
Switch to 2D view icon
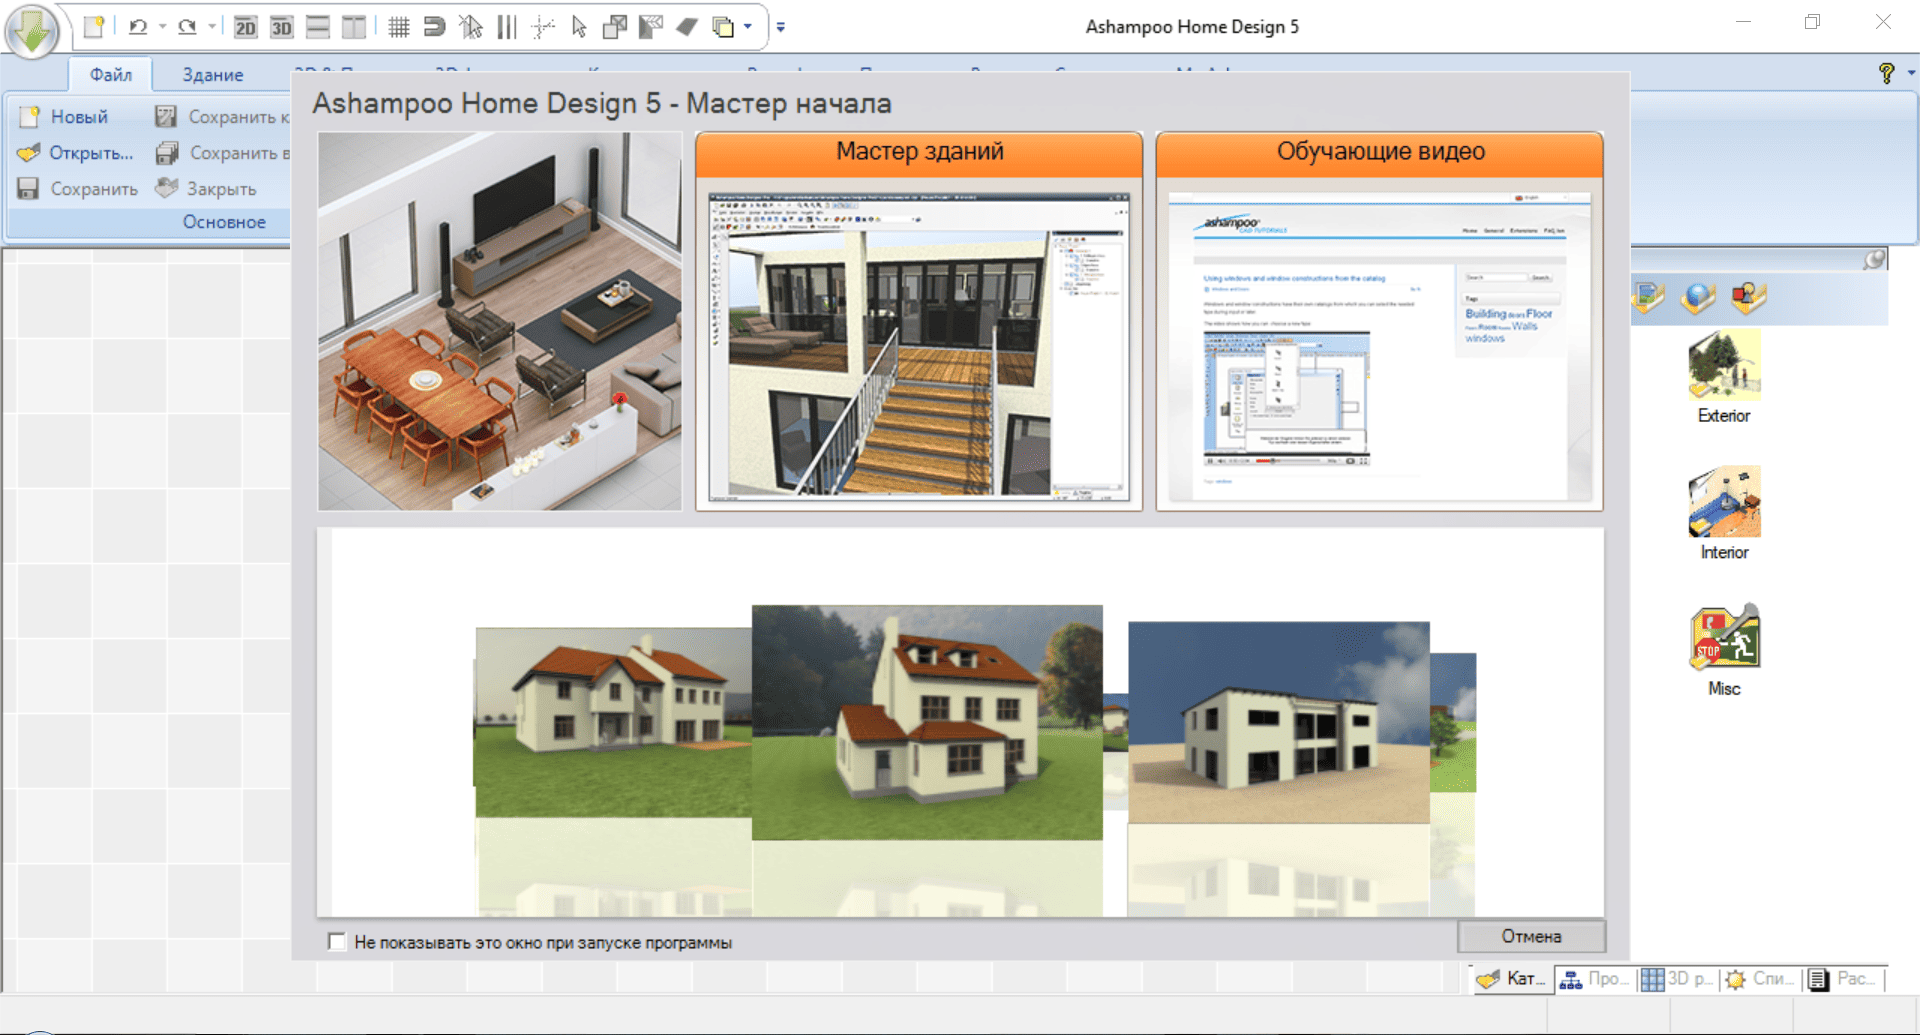tap(245, 27)
